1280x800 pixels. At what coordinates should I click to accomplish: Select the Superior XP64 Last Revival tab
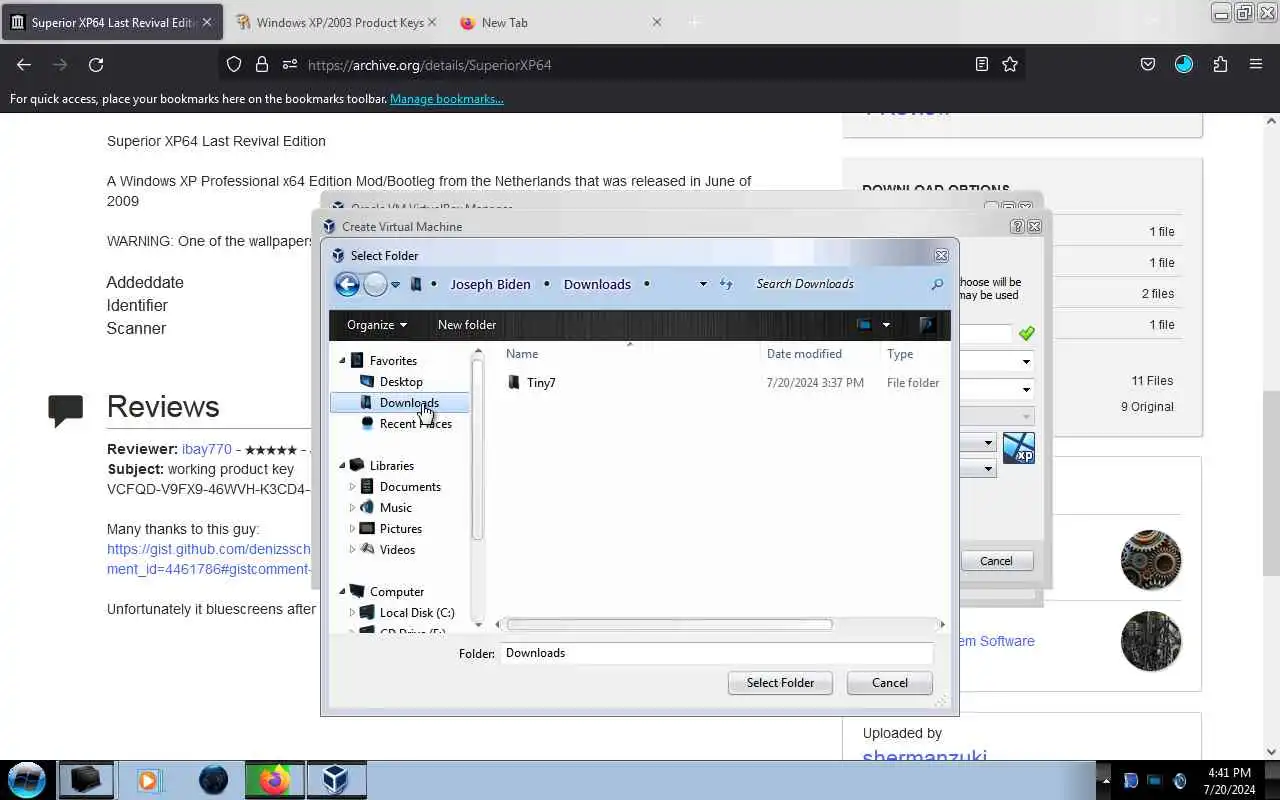pyautogui.click(x=112, y=22)
